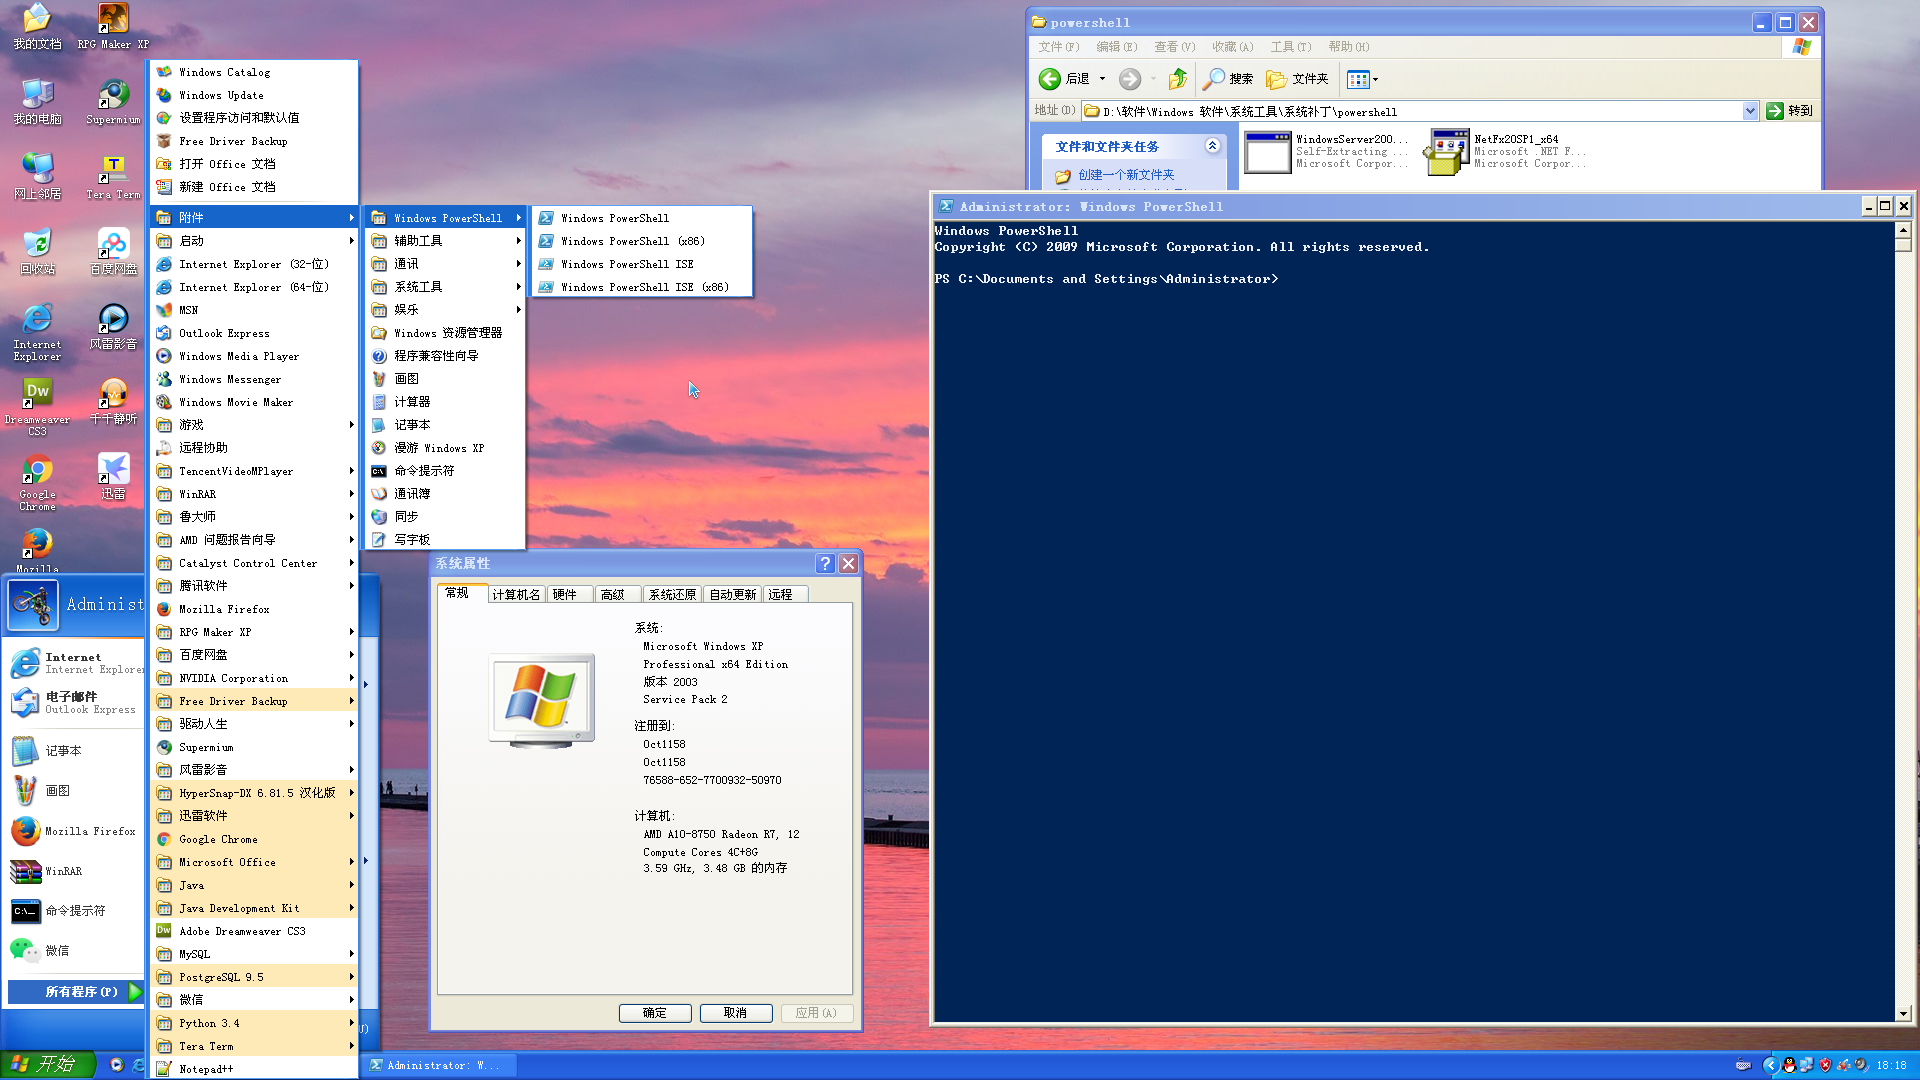Show hidden tray icons with the arrow

(1770, 1066)
